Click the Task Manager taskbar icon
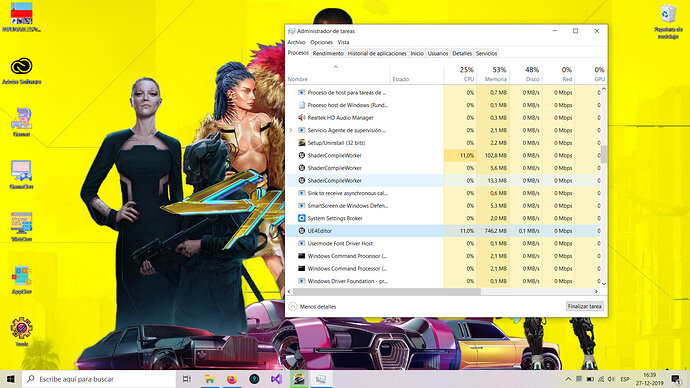 pyautogui.click(x=321, y=379)
